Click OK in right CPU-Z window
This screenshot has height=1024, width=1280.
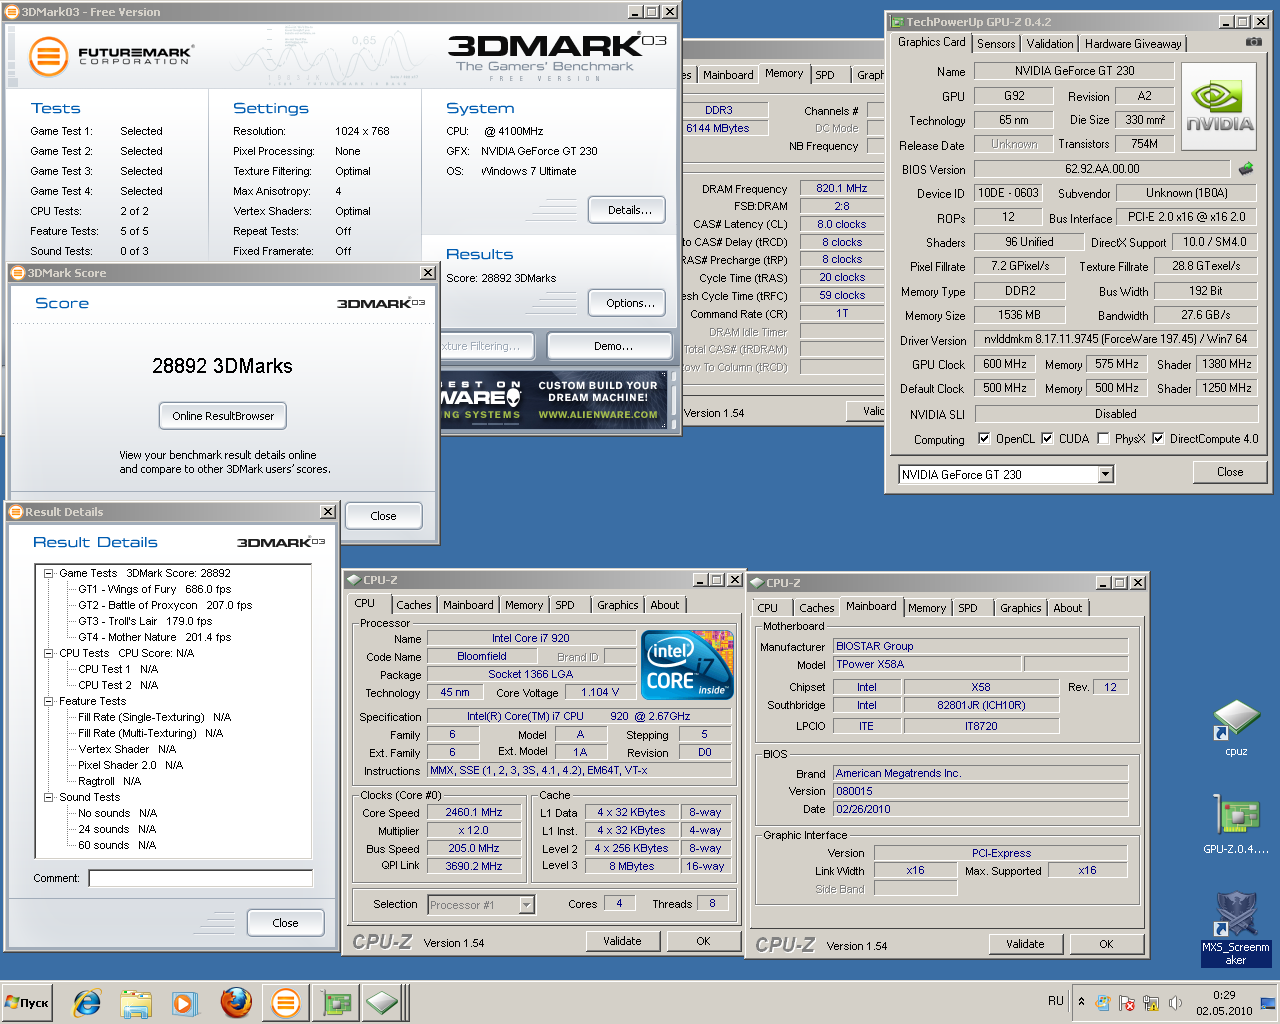[1106, 944]
